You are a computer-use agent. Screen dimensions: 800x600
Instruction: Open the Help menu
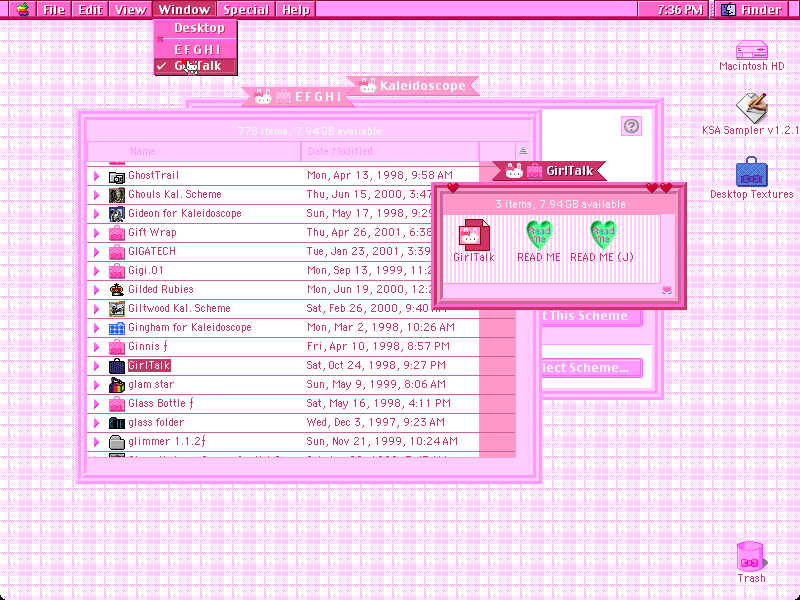pos(296,9)
